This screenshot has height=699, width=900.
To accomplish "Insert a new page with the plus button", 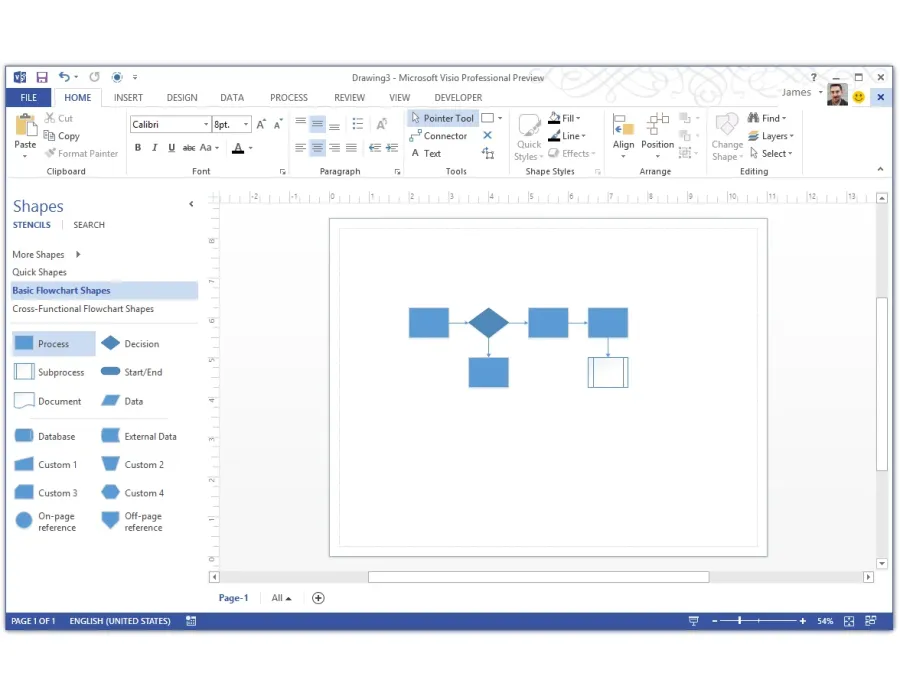I will coord(318,598).
